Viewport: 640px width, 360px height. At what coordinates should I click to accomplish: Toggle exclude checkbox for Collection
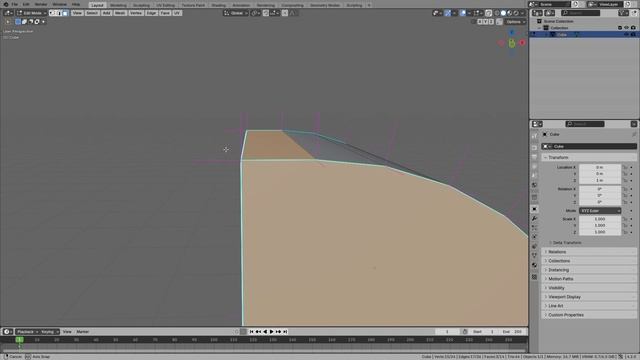click(x=620, y=28)
